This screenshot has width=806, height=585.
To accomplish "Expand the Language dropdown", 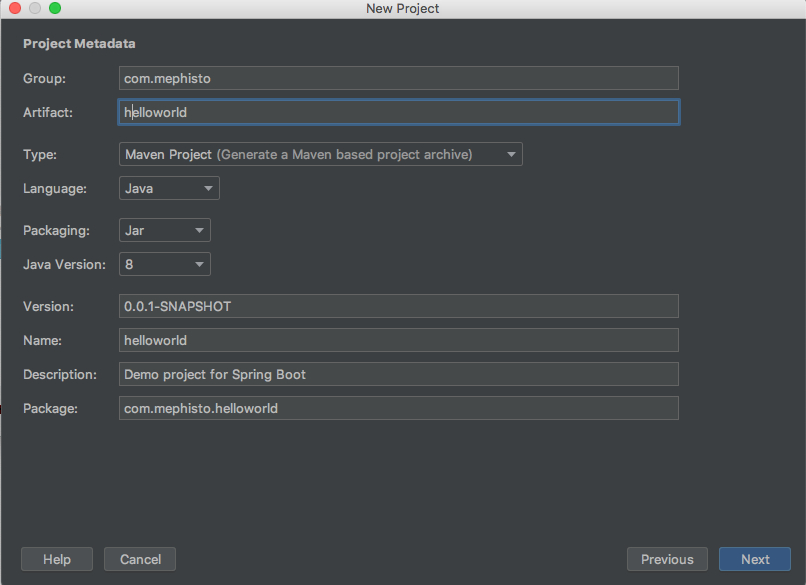I will (169, 188).
